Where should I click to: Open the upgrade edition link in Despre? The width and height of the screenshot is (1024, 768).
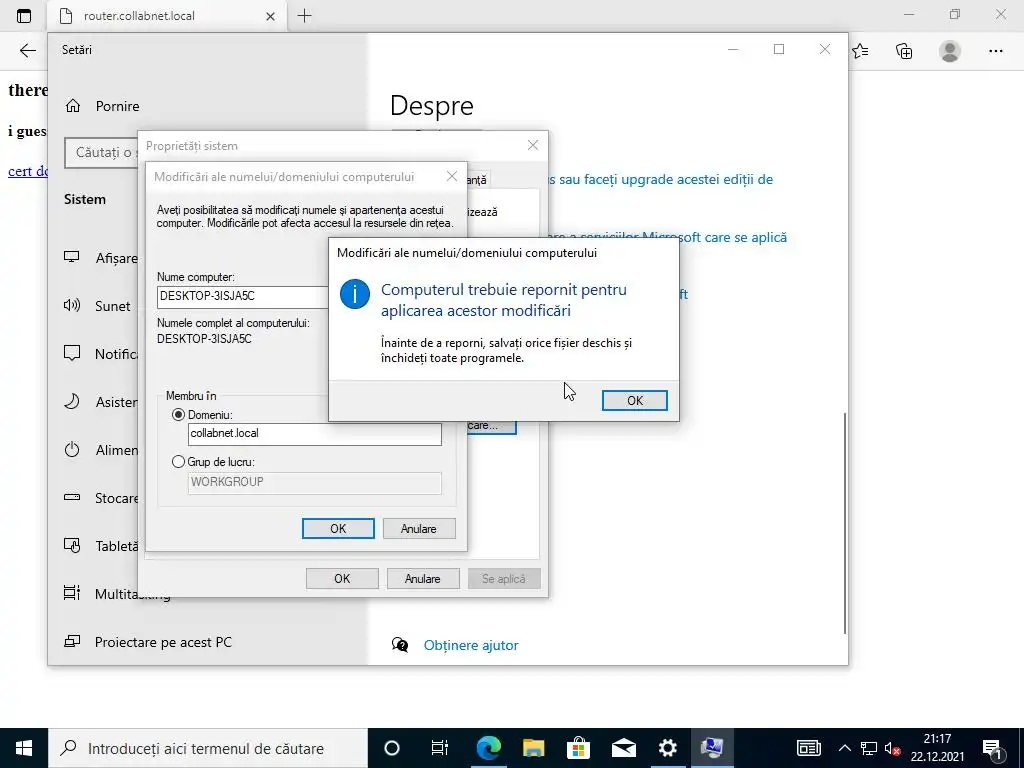661,180
